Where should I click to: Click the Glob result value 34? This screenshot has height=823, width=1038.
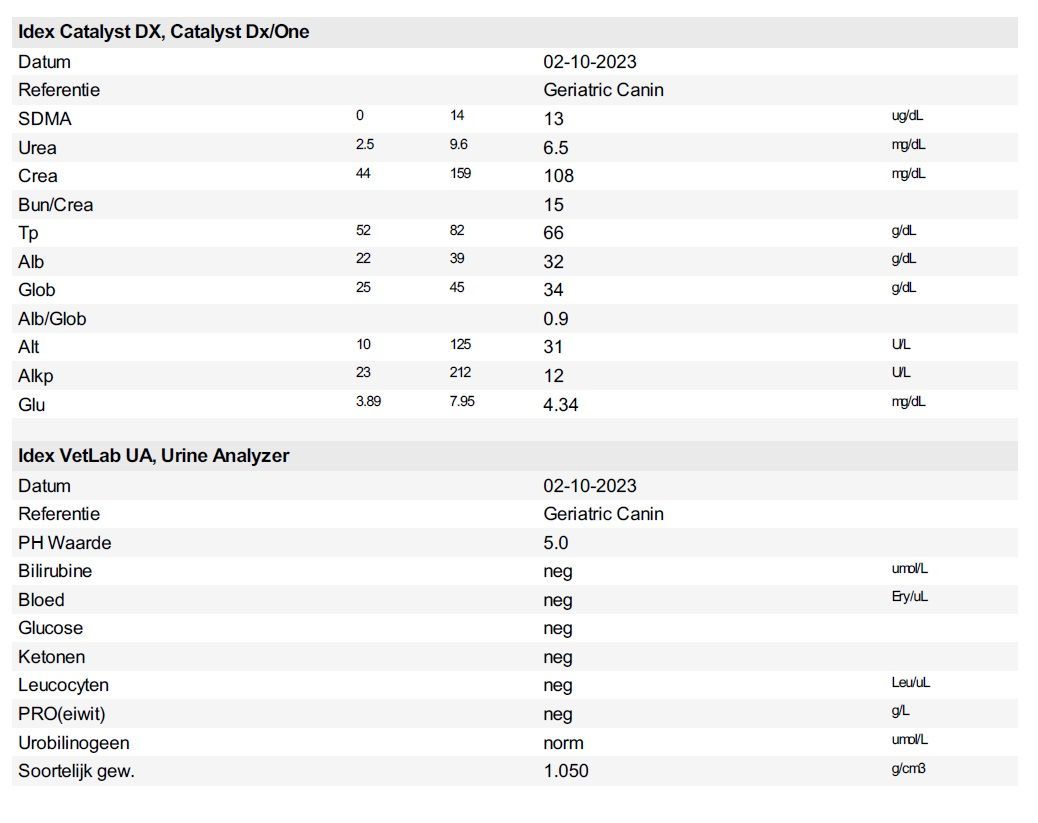tap(553, 289)
